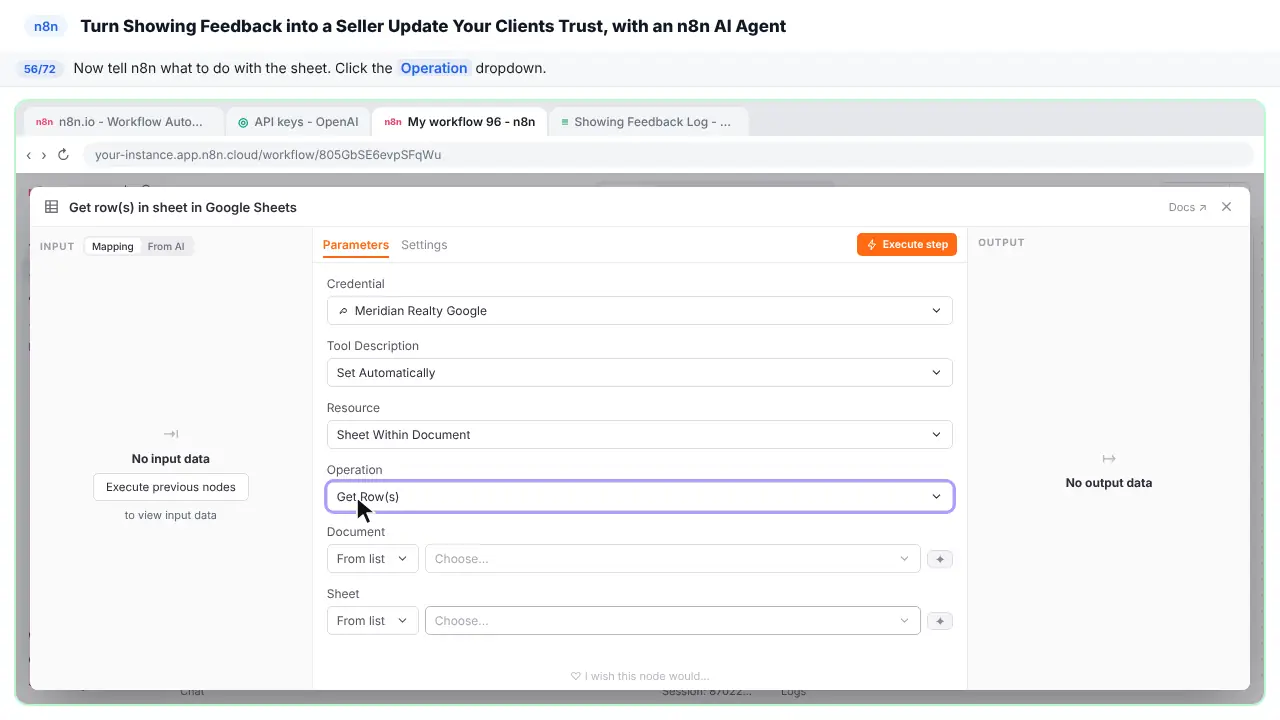Image resolution: width=1280 pixels, height=720 pixels.
Task: Open the n8n.io Workflow Automation browser tab
Action: tap(124, 122)
